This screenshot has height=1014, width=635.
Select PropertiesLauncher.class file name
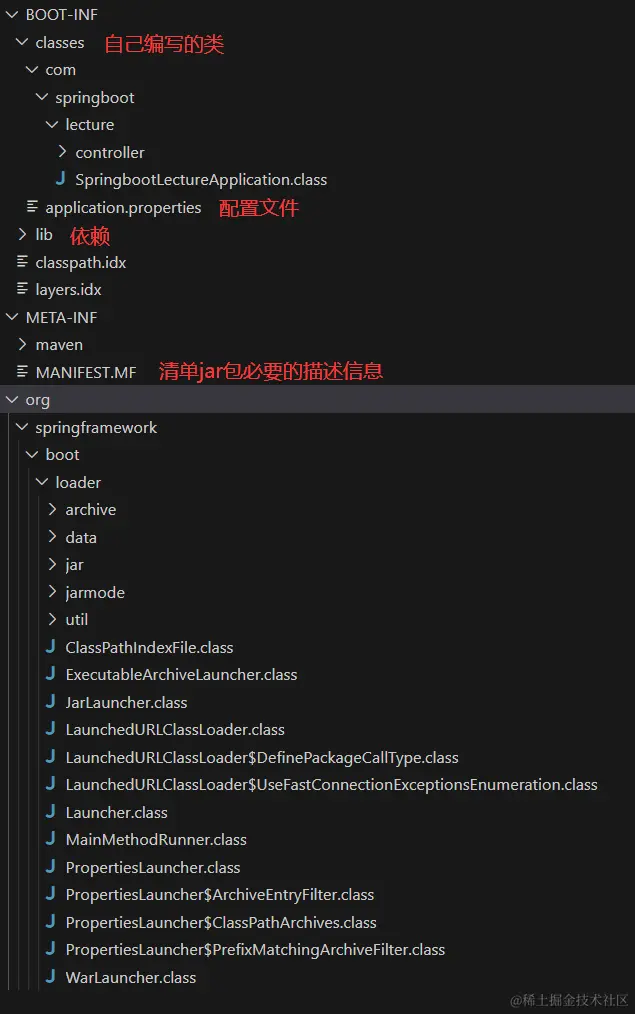click(x=153, y=867)
